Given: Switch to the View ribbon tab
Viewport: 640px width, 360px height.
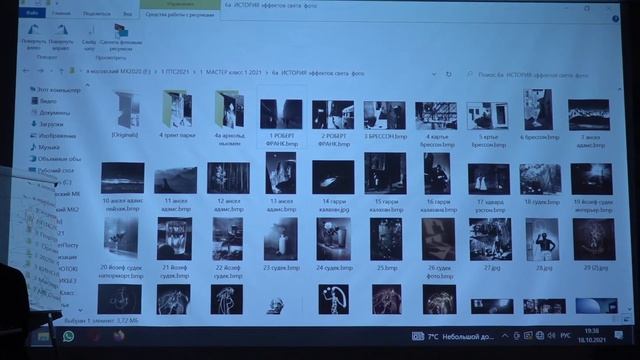Looking at the screenshot, I should (x=127, y=13).
